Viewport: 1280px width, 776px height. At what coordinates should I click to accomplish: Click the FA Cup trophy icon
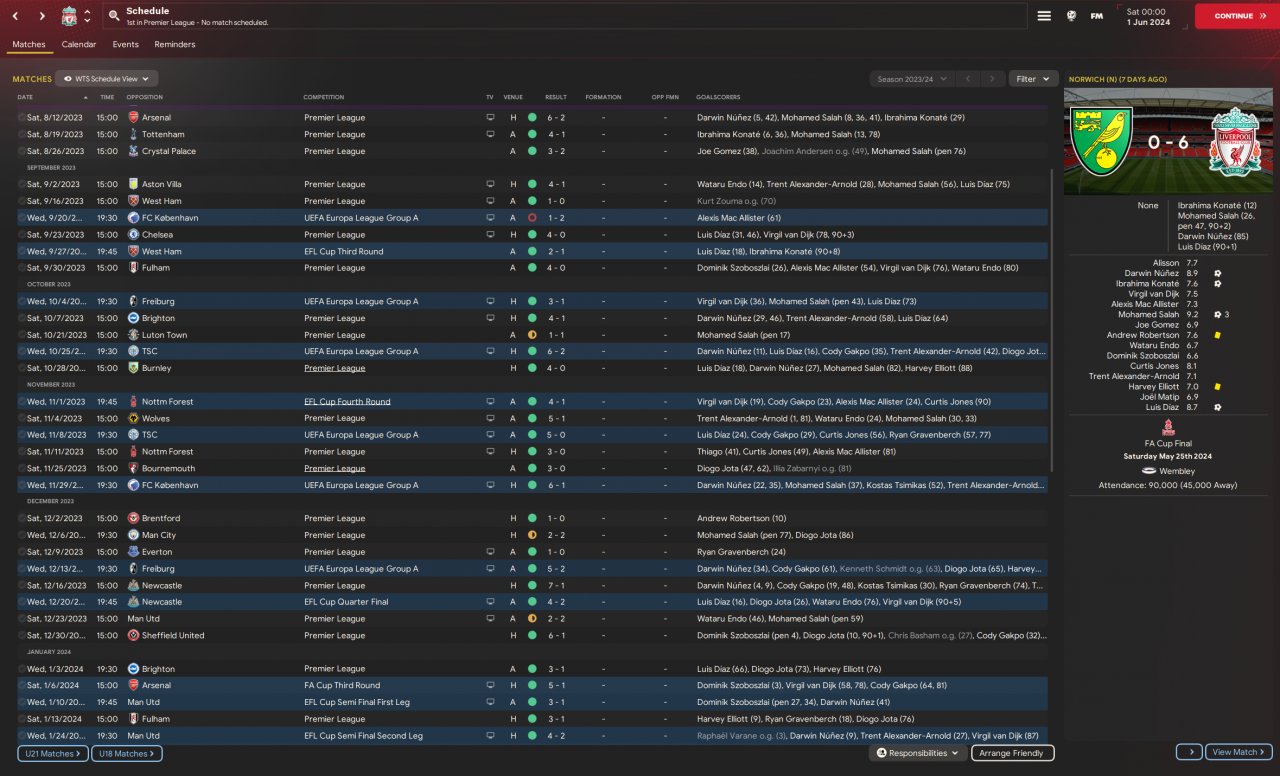[1169, 428]
